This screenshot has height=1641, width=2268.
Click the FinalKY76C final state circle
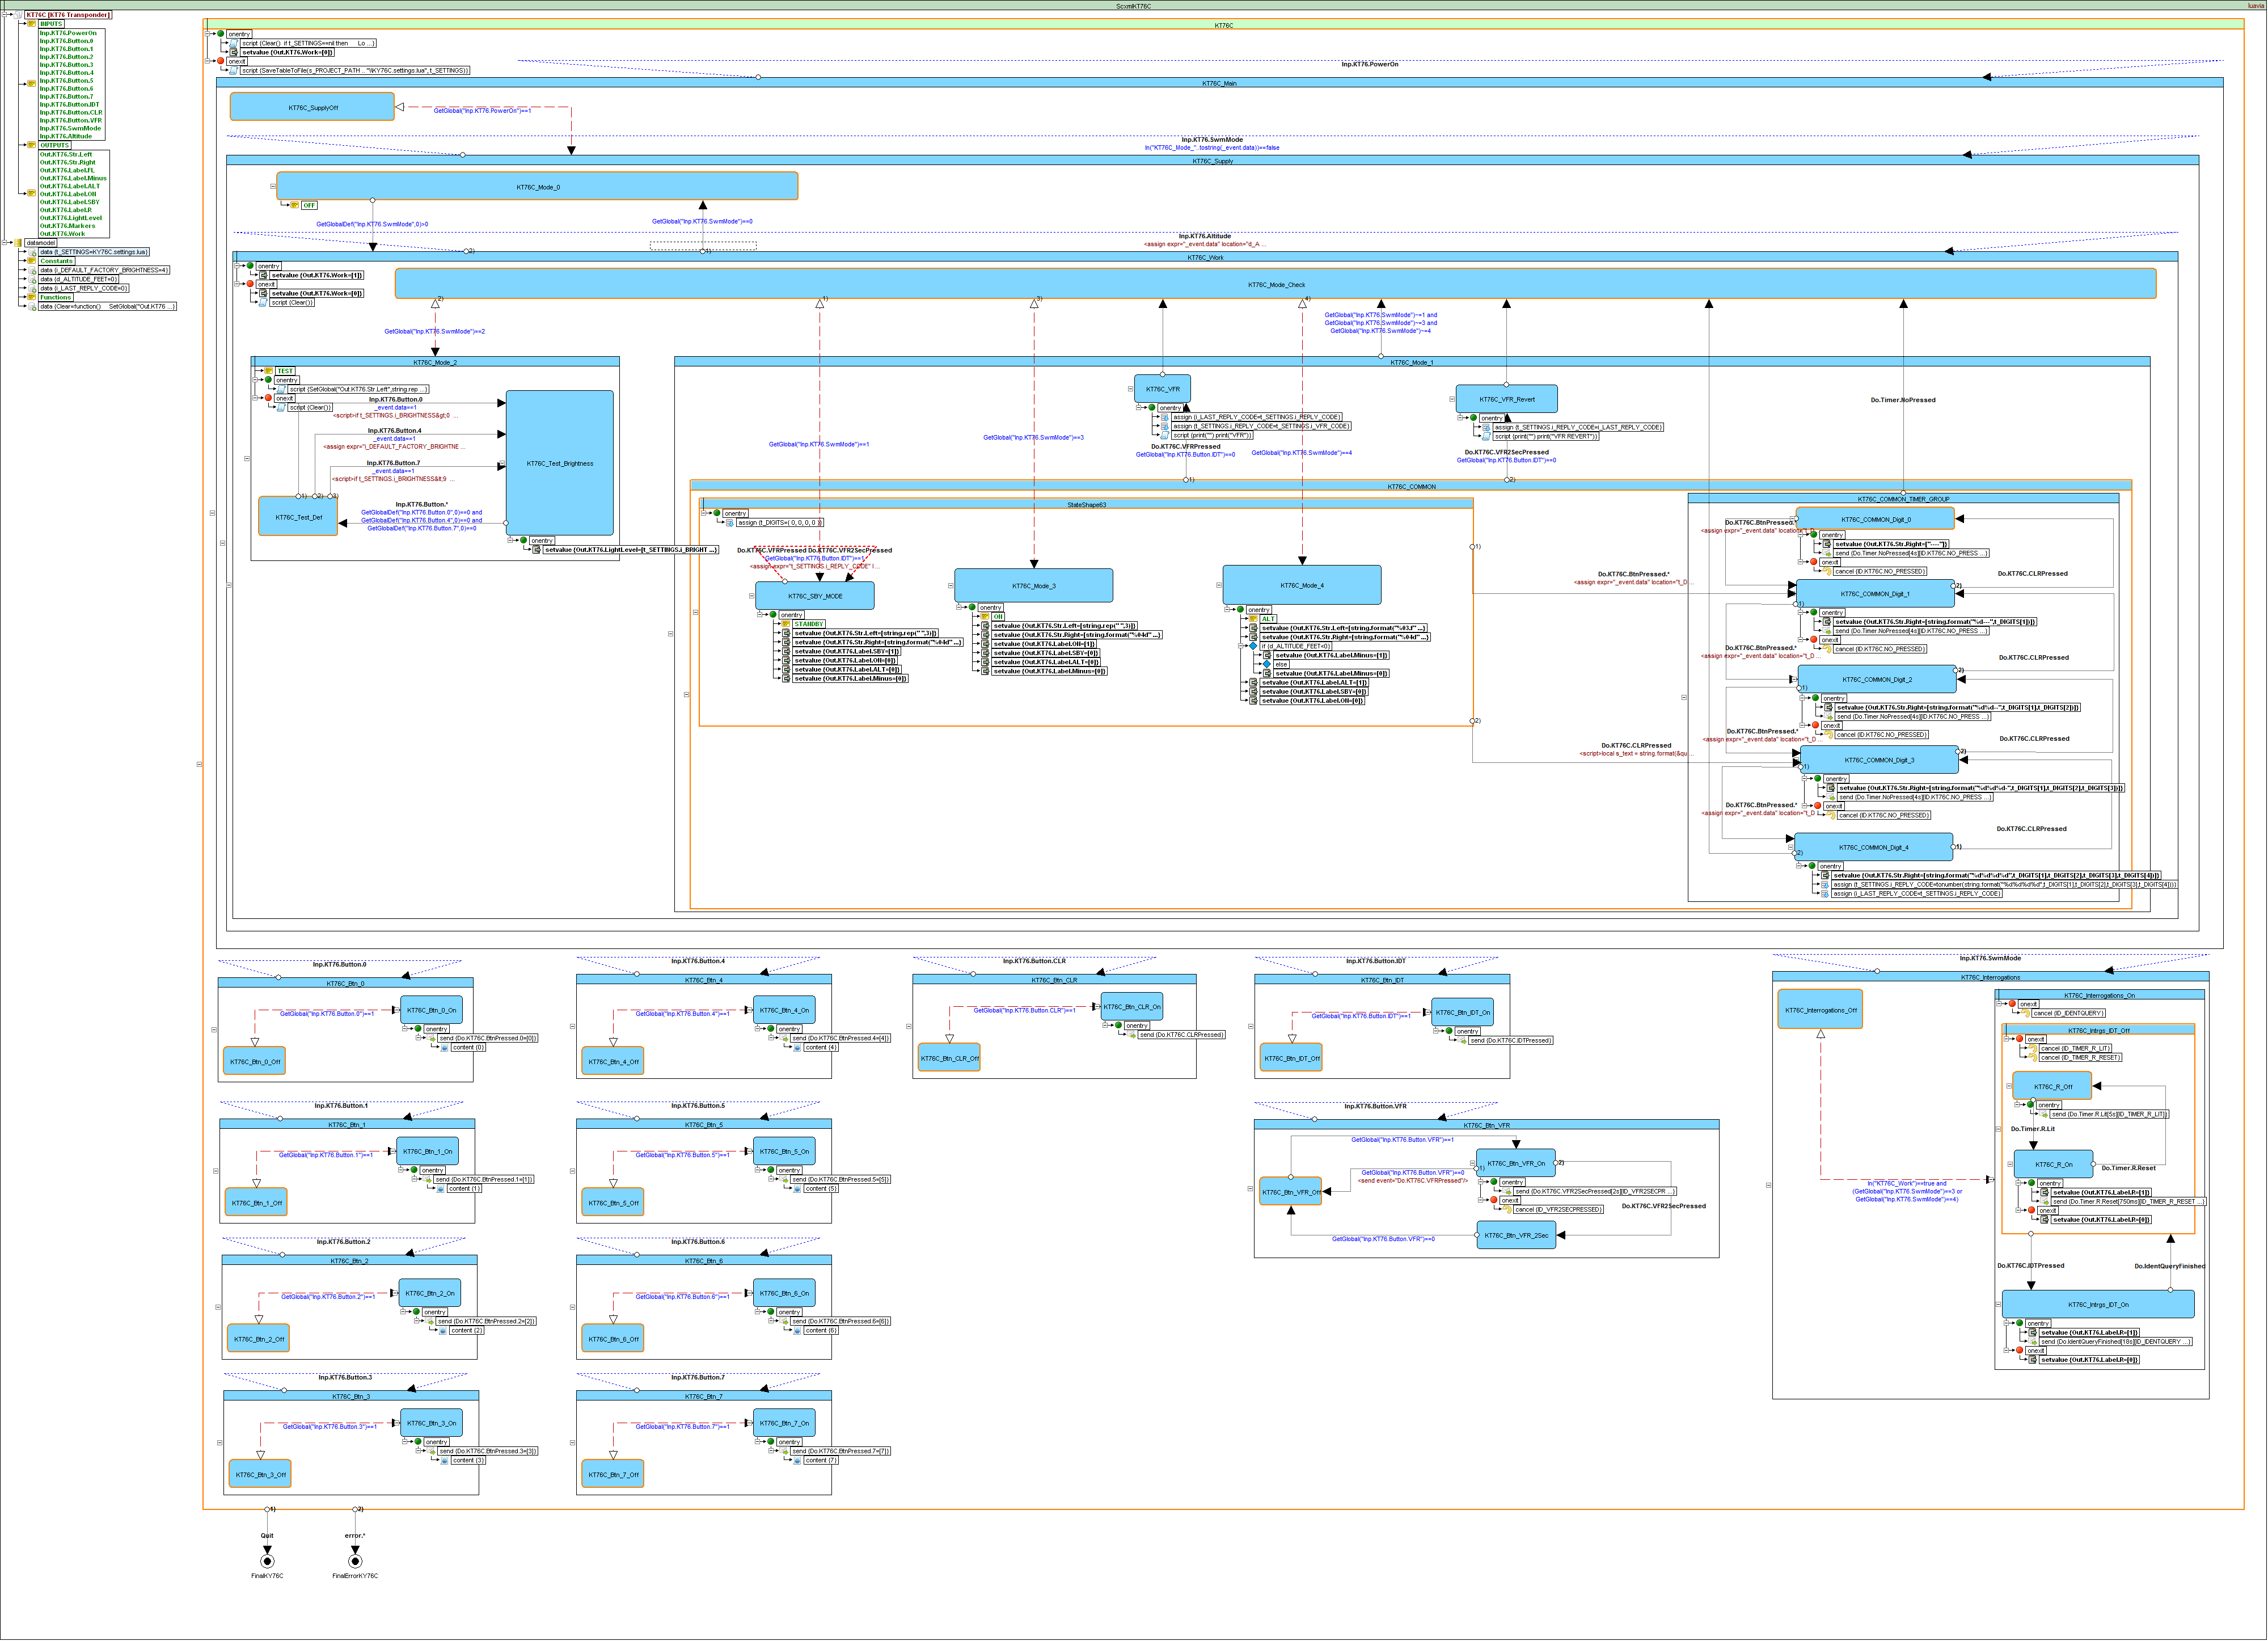click(267, 1561)
